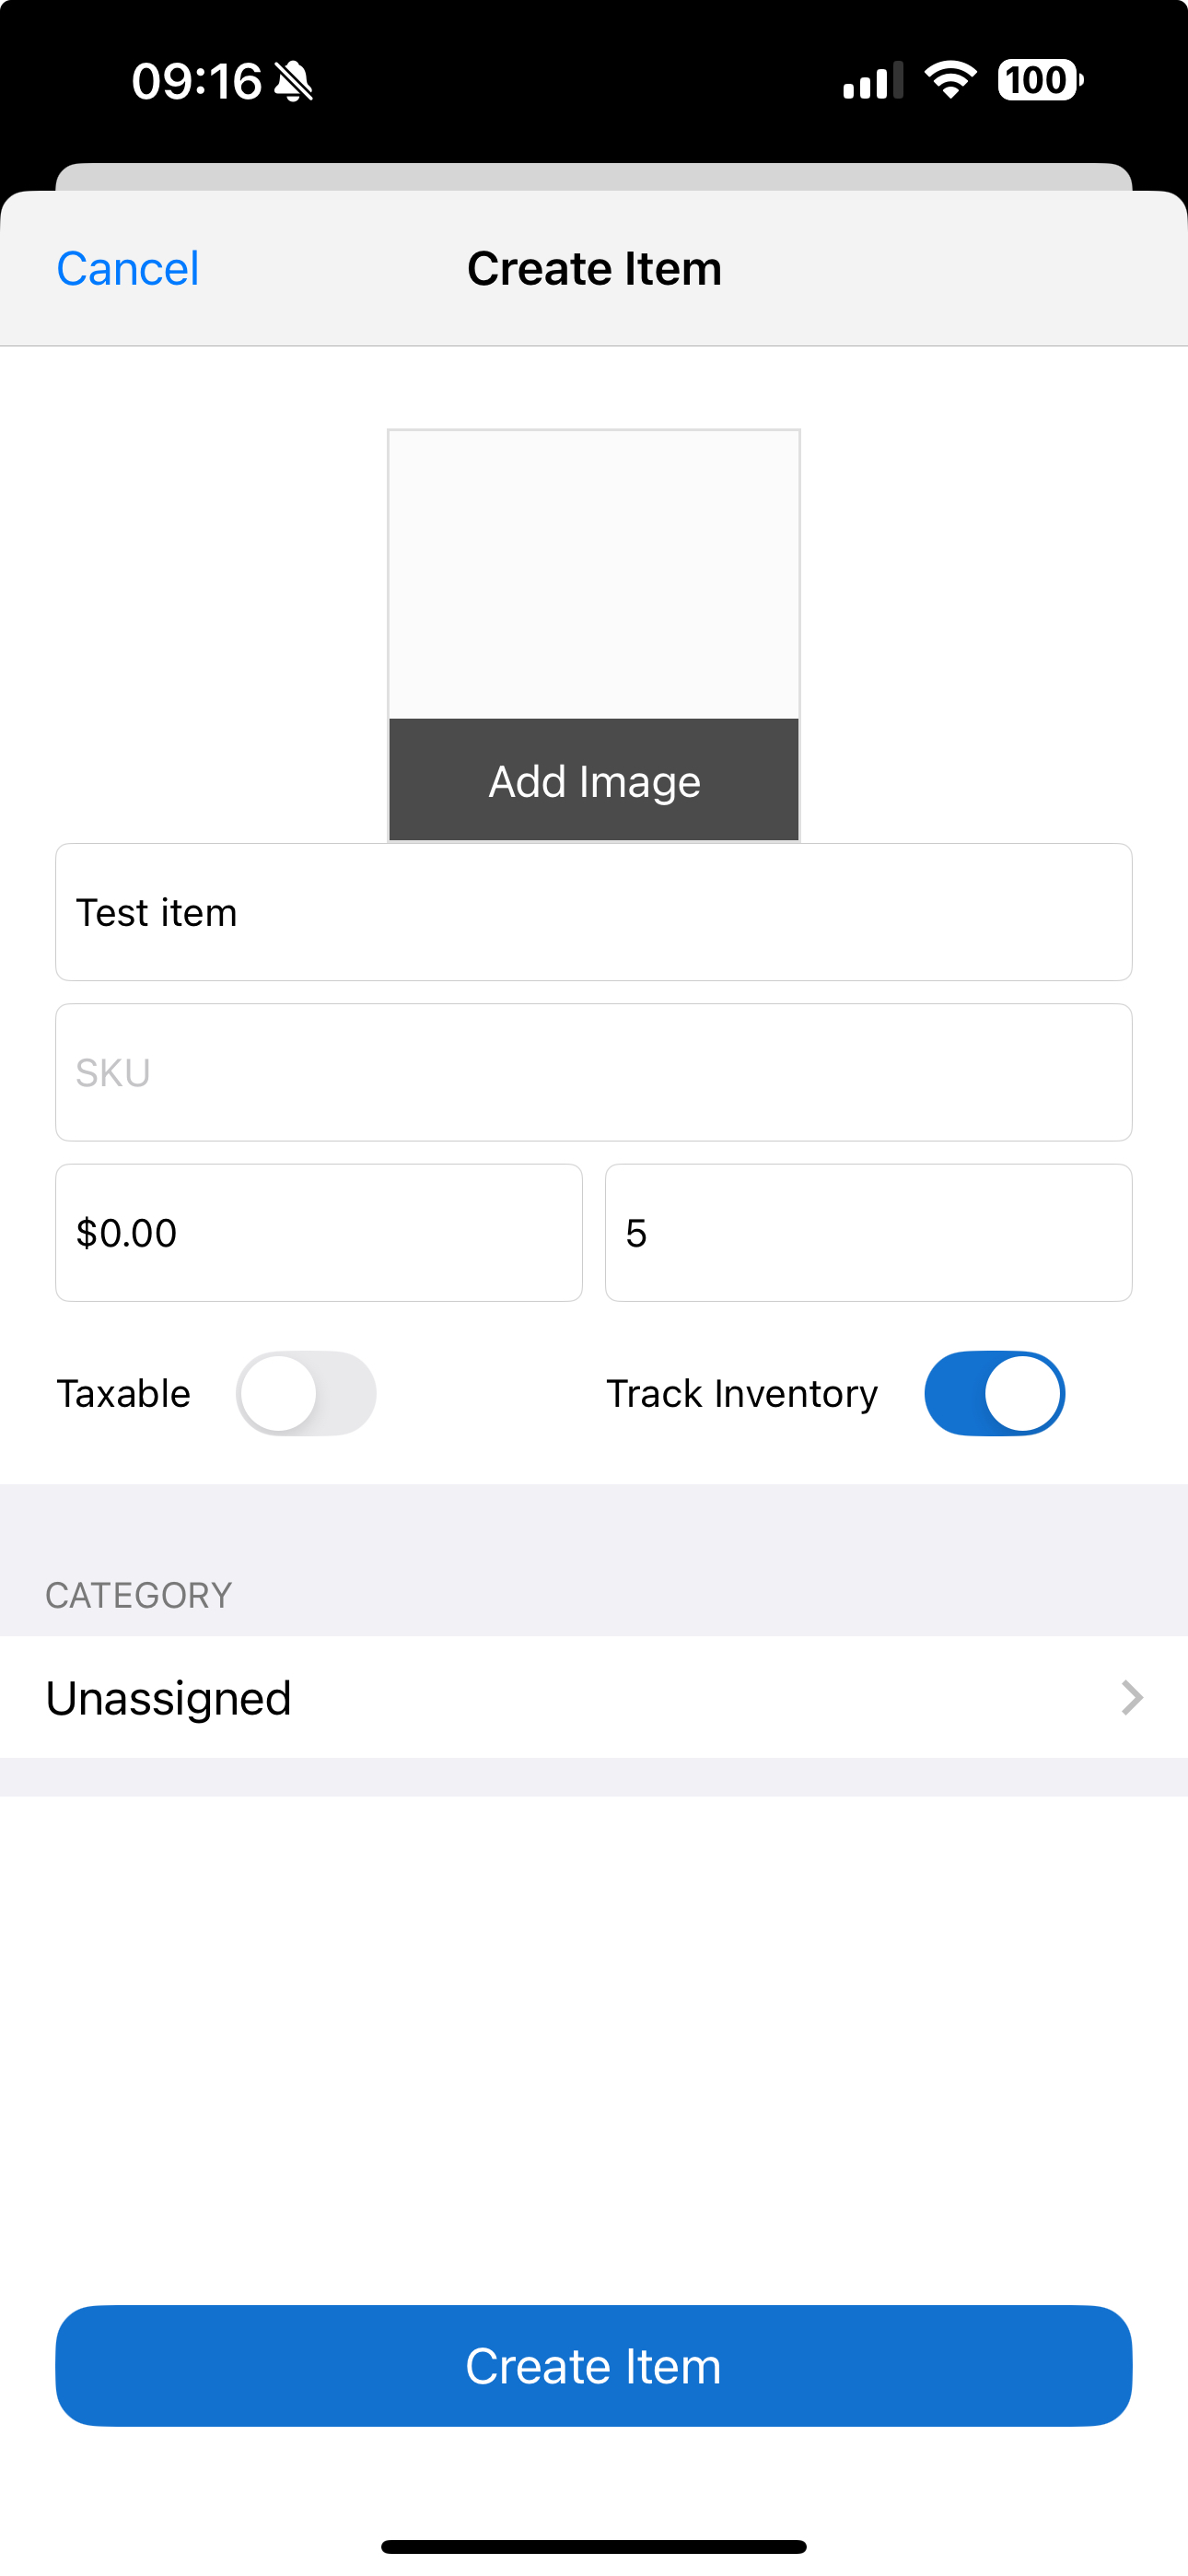Focus the Test item name field
This screenshot has width=1188, height=2576.
[x=594, y=912]
